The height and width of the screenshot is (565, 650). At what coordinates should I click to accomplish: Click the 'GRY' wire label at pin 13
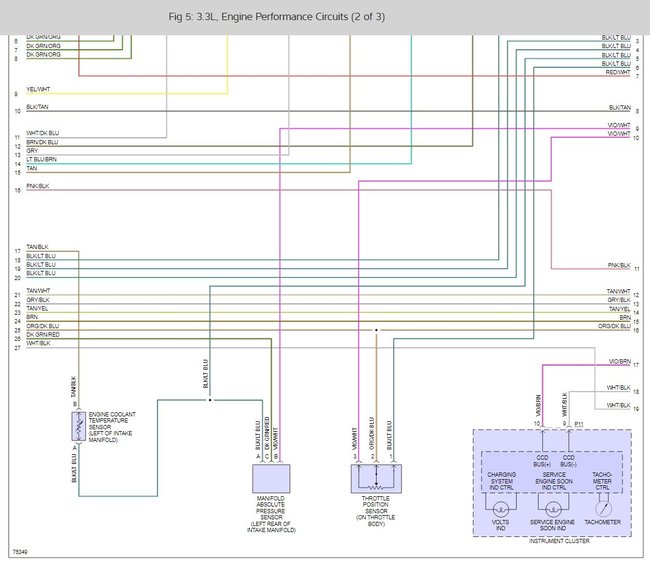coord(32,150)
